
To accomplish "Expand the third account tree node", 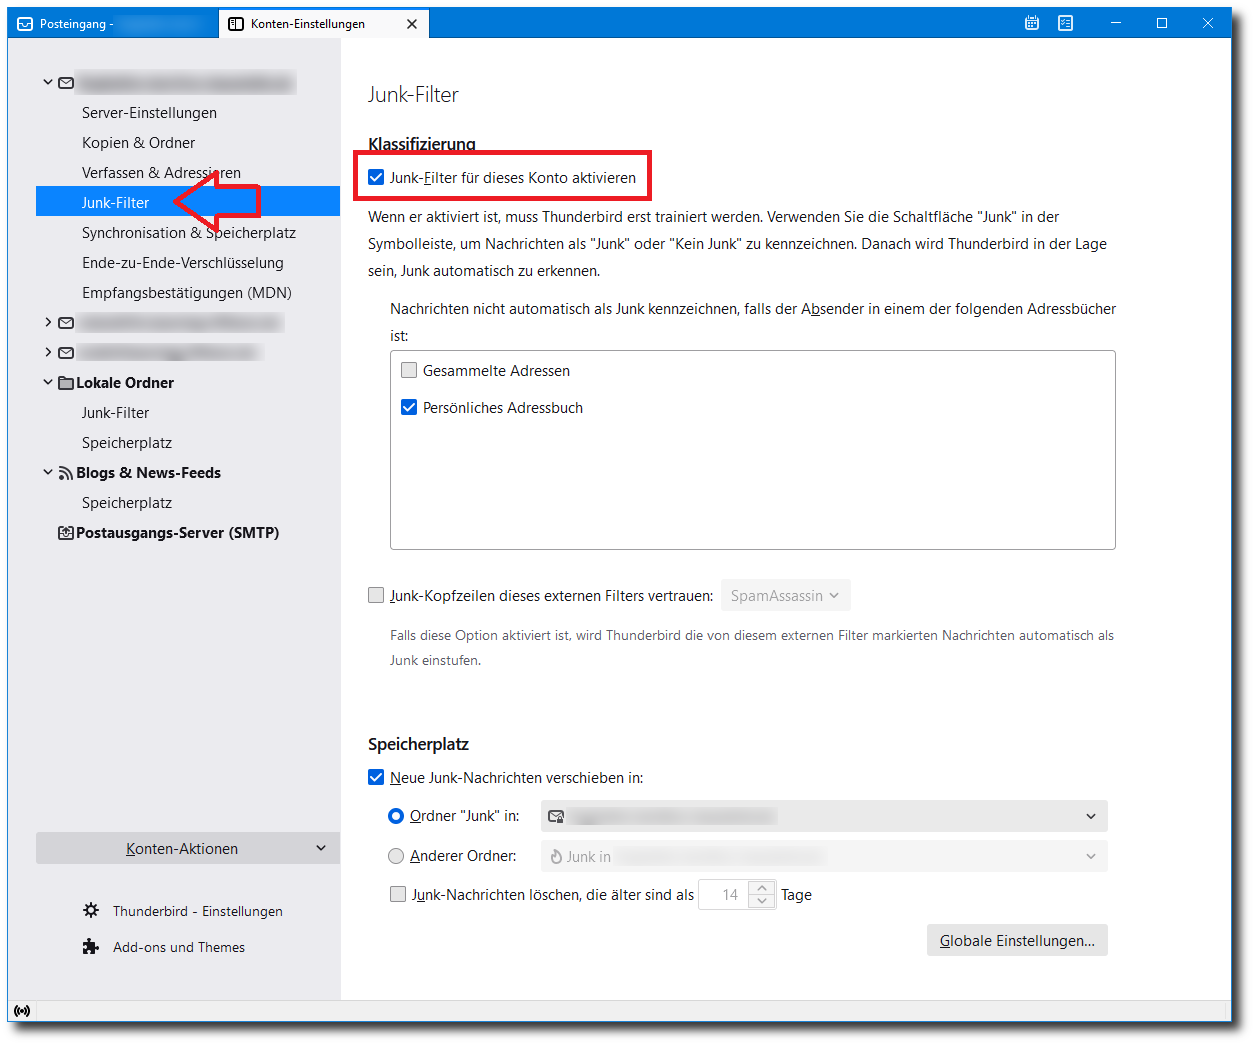I will coord(47,352).
